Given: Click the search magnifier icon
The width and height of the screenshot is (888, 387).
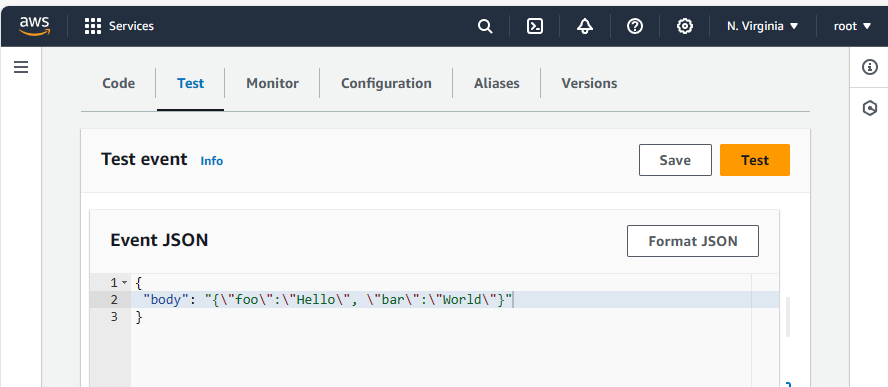Looking at the screenshot, I should 485,26.
